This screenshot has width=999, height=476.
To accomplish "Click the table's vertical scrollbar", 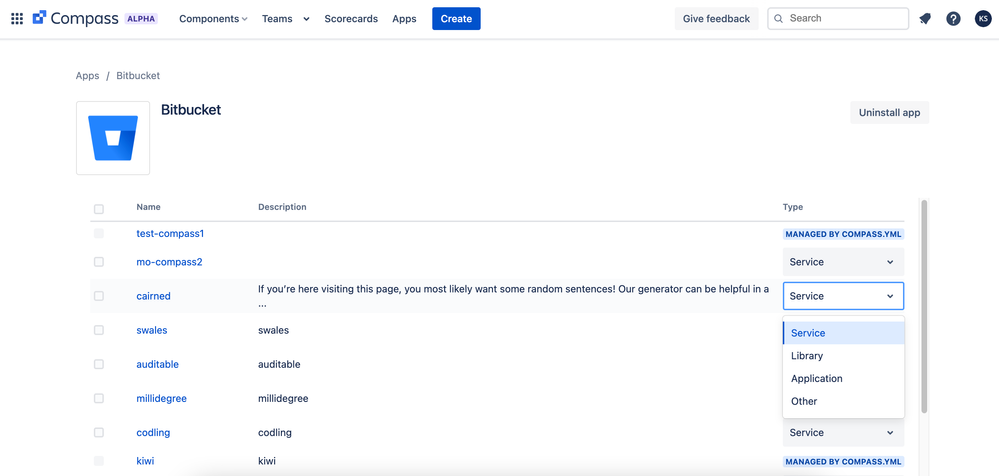I will (x=924, y=306).
